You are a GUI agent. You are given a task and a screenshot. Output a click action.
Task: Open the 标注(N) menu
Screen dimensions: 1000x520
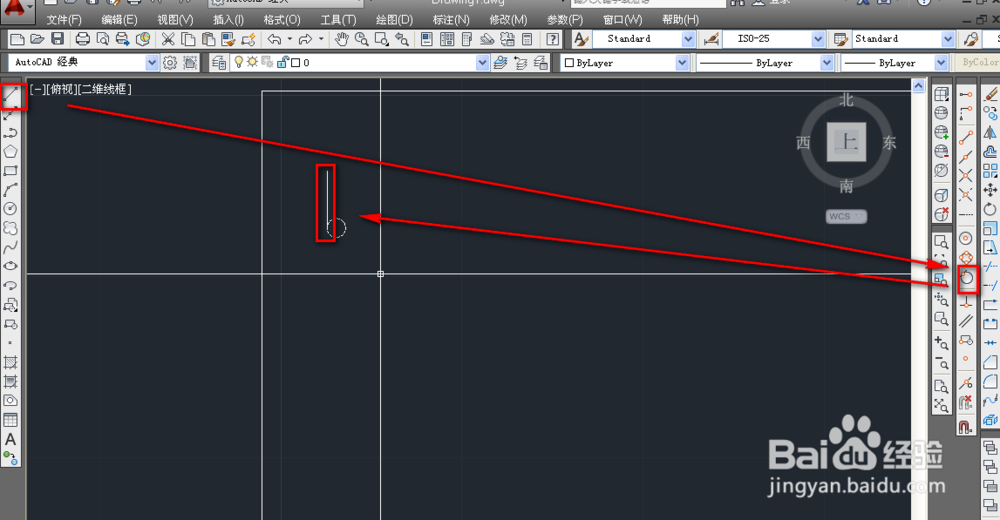click(x=451, y=20)
